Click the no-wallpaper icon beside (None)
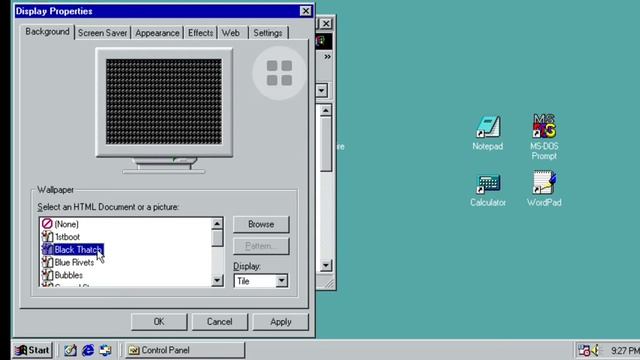 [47, 224]
